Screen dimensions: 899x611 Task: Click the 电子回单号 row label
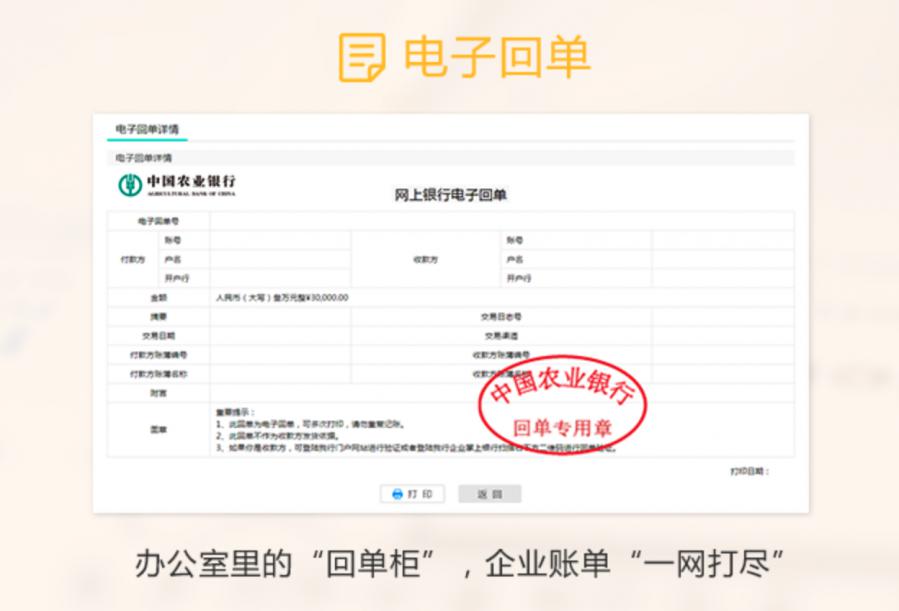coord(158,221)
